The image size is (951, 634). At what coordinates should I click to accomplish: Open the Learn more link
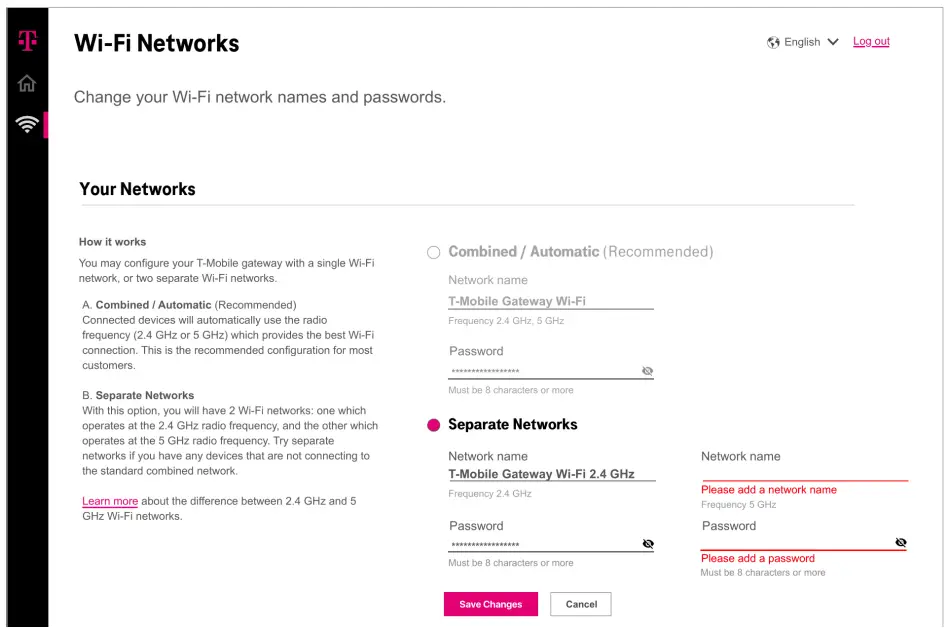coord(109,501)
